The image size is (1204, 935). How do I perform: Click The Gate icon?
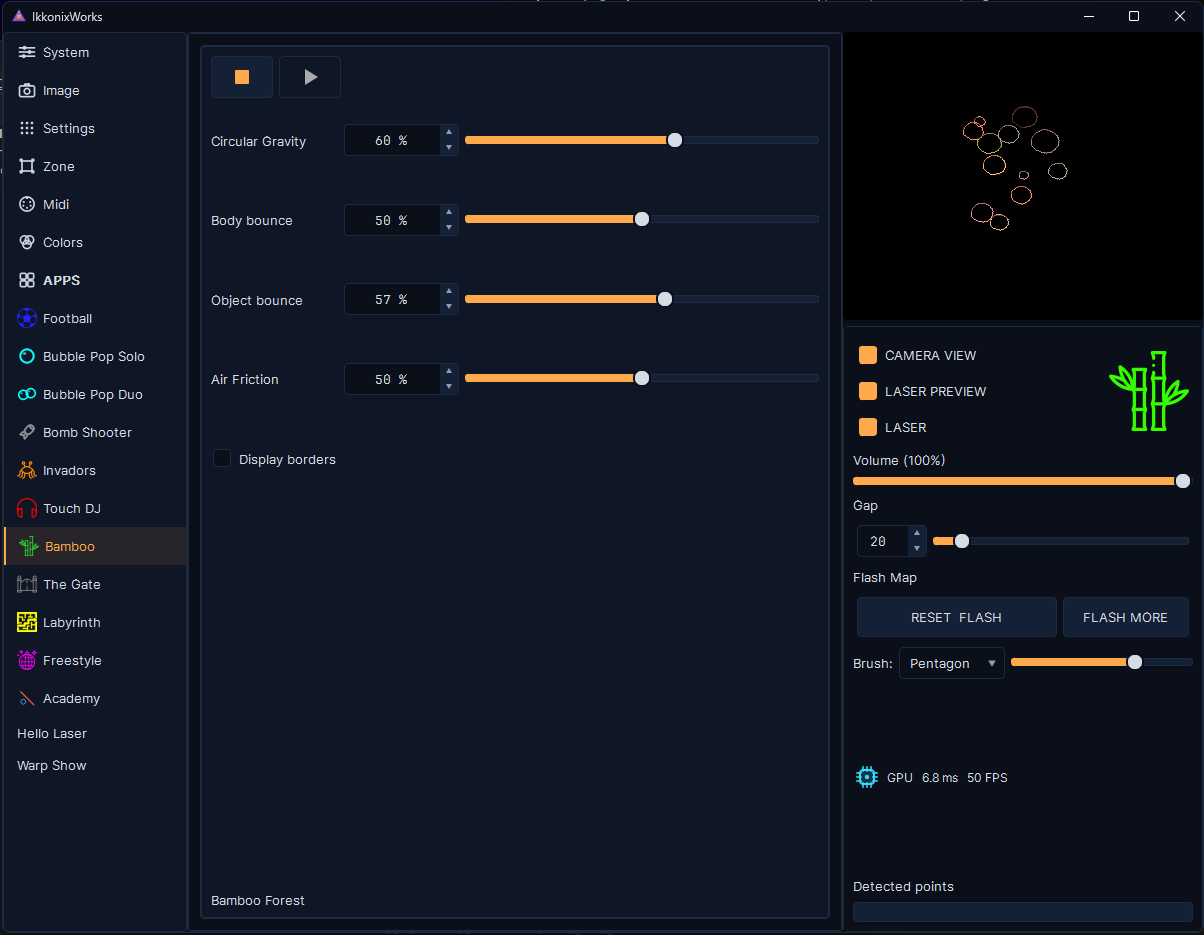(x=27, y=584)
